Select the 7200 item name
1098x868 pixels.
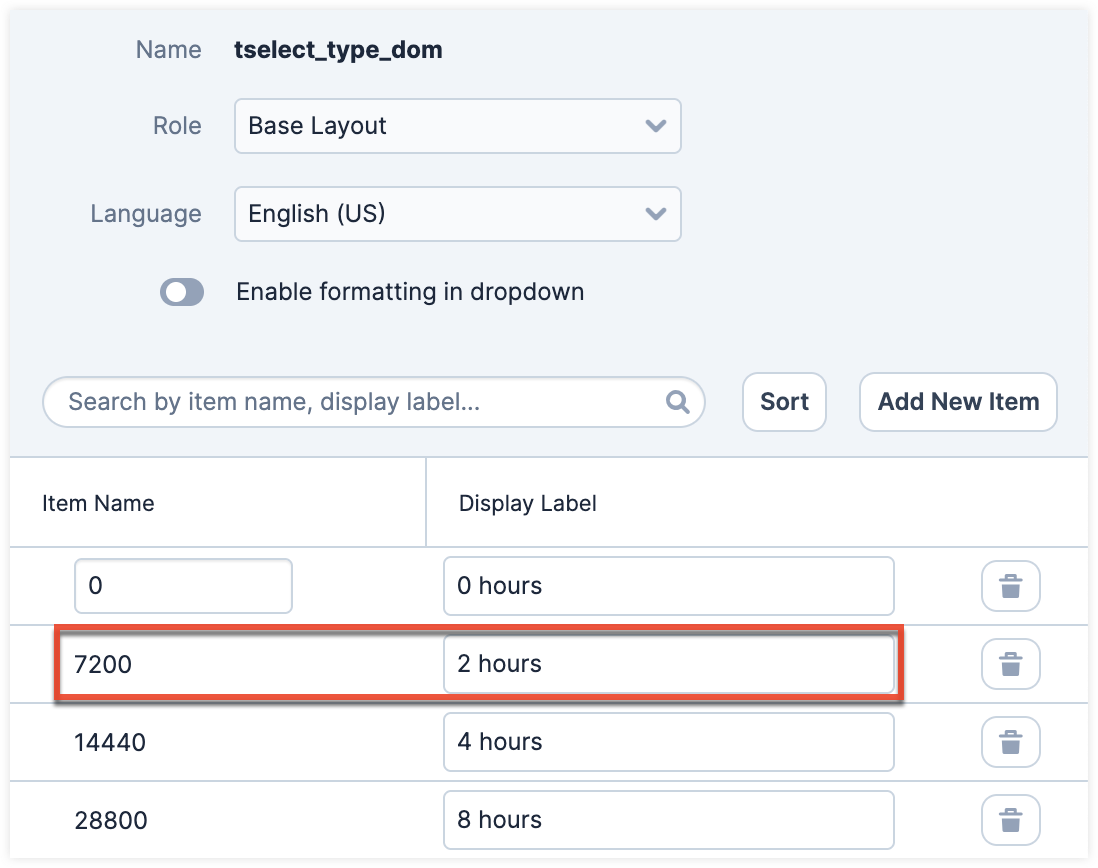click(103, 664)
